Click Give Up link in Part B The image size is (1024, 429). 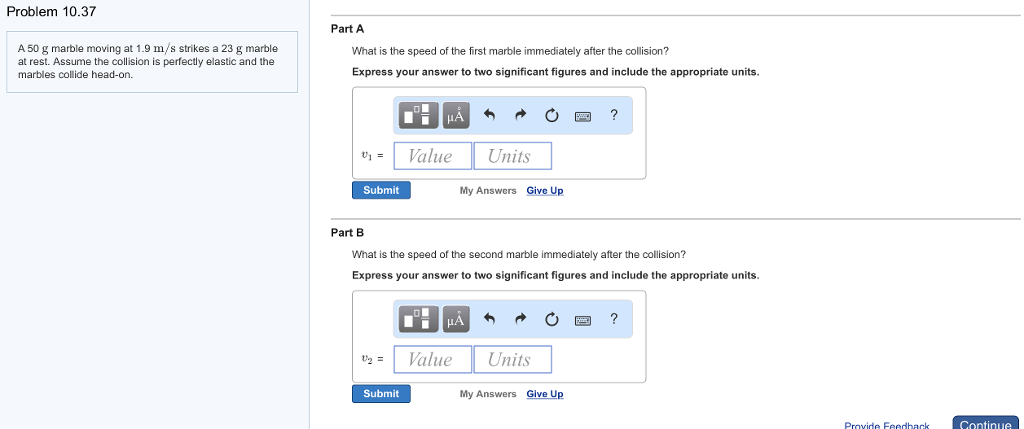pyautogui.click(x=545, y=394)
